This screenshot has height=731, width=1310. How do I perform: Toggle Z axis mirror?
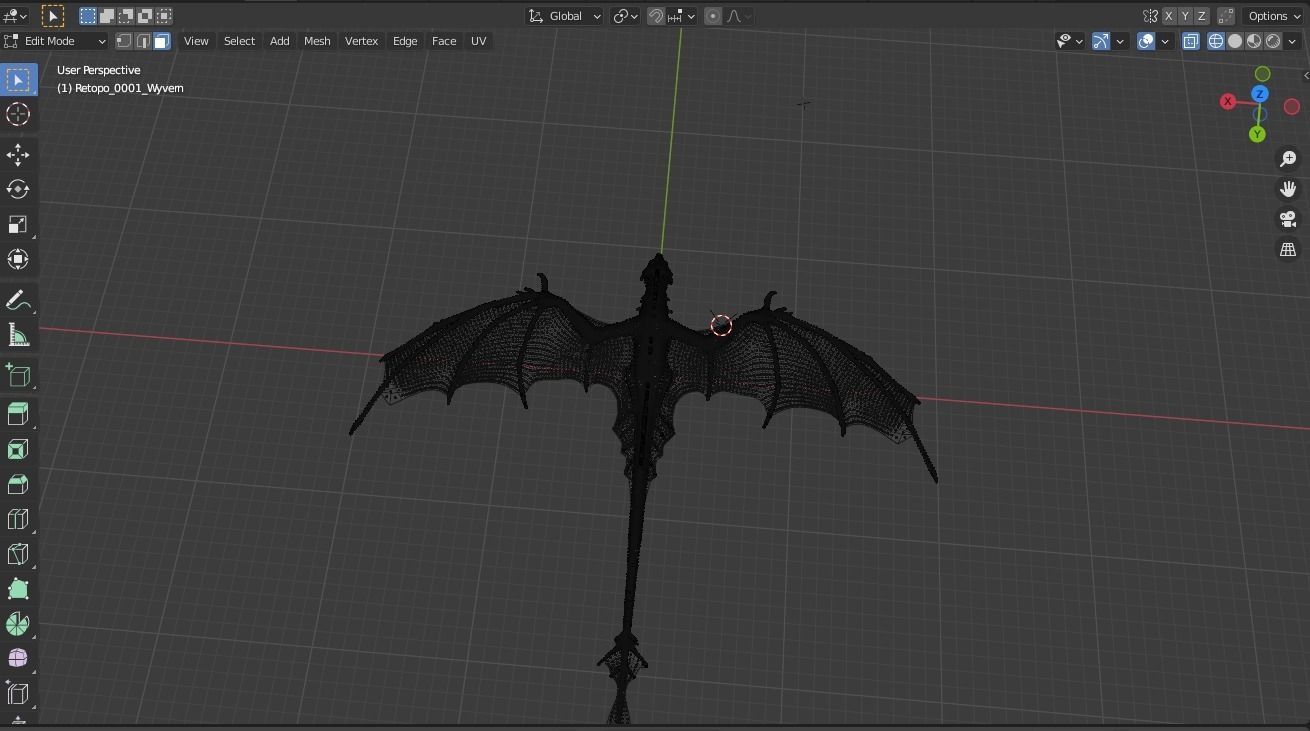[1202, 16]
